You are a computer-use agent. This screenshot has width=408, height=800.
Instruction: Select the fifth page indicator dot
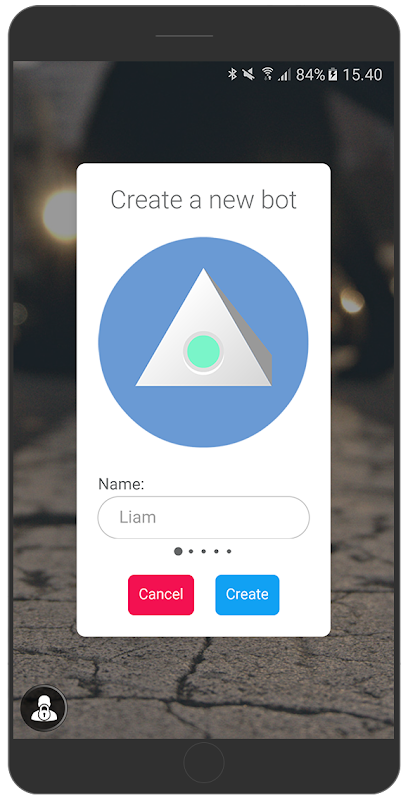point(229,551)
